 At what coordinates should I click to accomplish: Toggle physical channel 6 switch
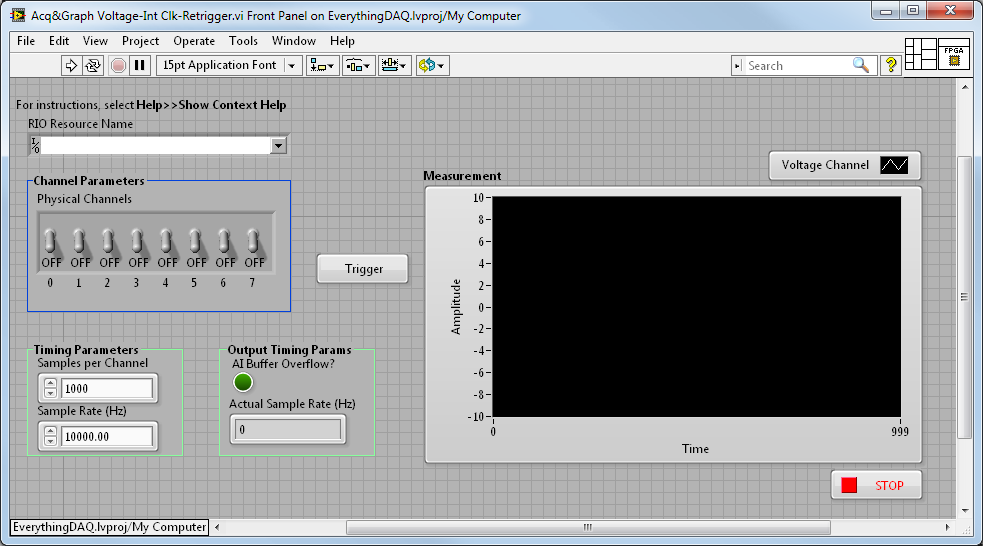point(224,242)
